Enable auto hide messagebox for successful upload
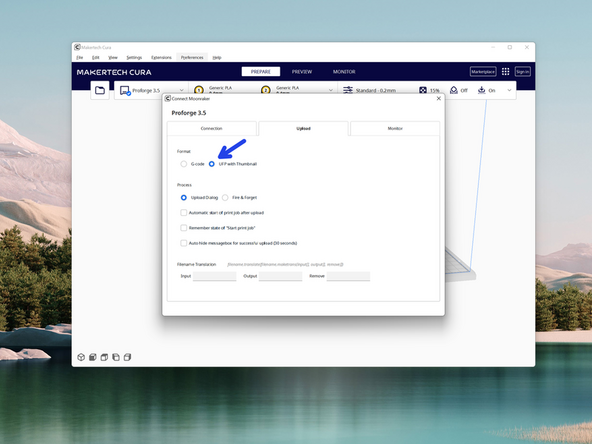 point(183,243)
